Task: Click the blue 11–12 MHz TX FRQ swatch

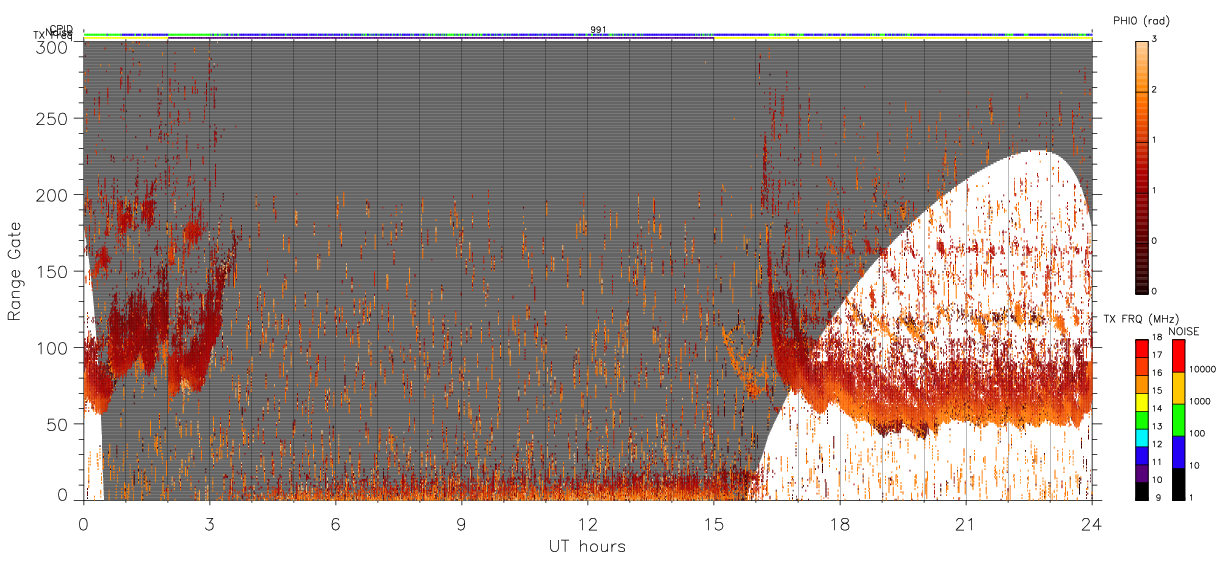Action: tap(1141, 455)
